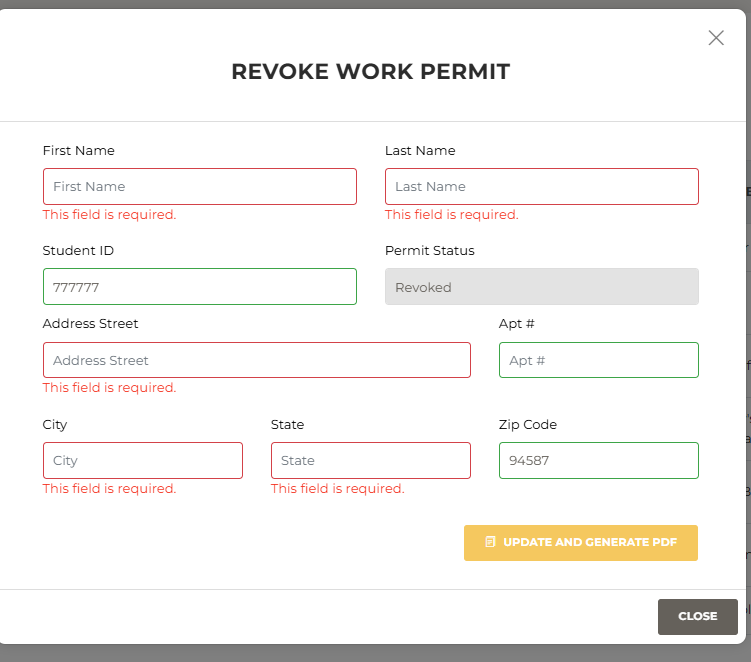Dismiss the dialog using the X icon
Viewport: 751px width, 662px height.
coord(716,38)
